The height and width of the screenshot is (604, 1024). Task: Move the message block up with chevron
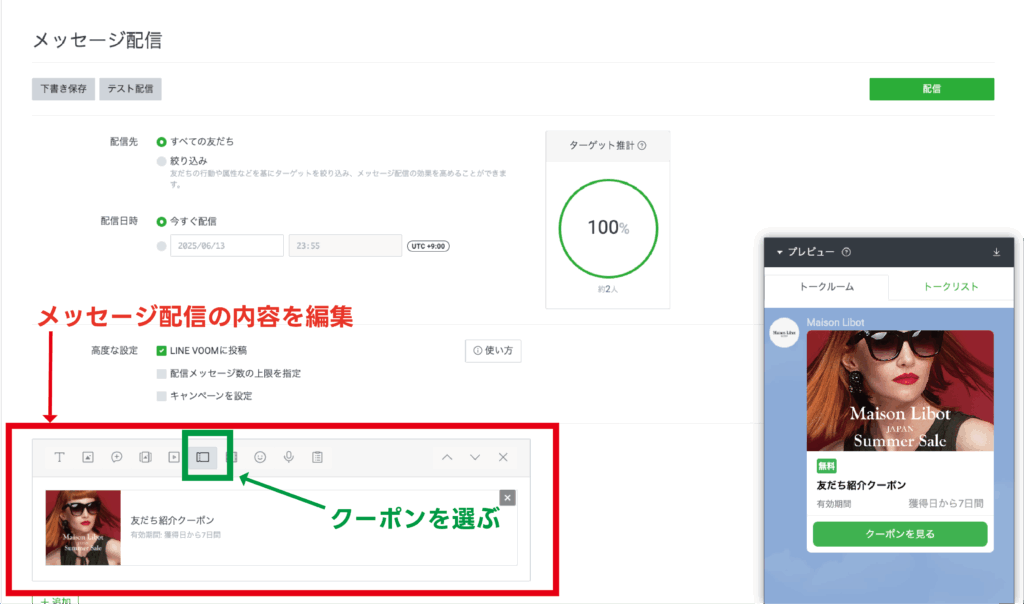pos(447,457)
